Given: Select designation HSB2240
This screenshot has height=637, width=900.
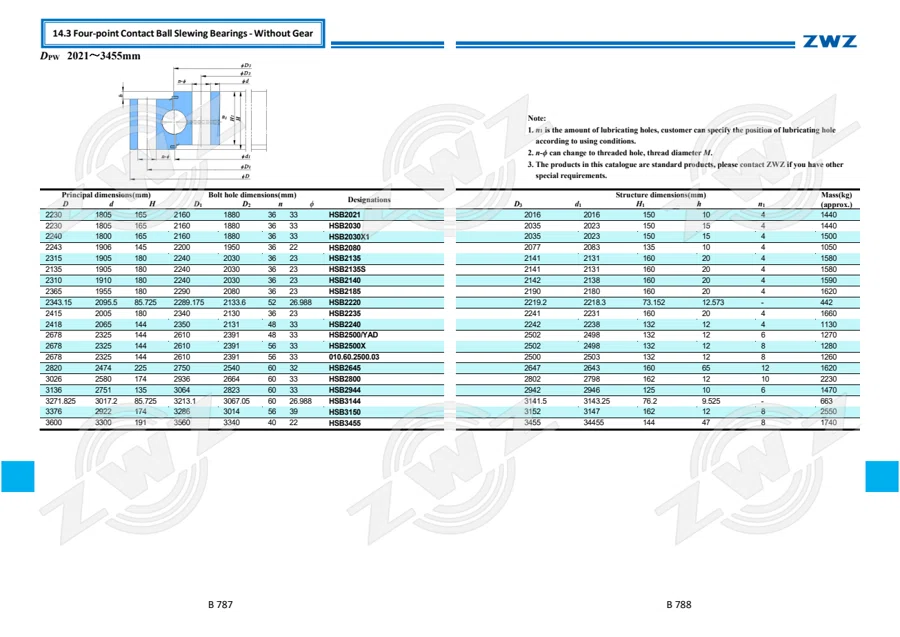Looking at the screenshot, I should click(344, 324).
